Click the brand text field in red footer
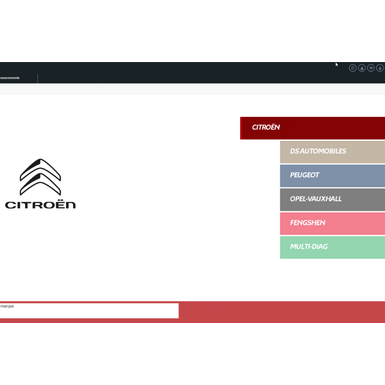 (x=89, y=311)
